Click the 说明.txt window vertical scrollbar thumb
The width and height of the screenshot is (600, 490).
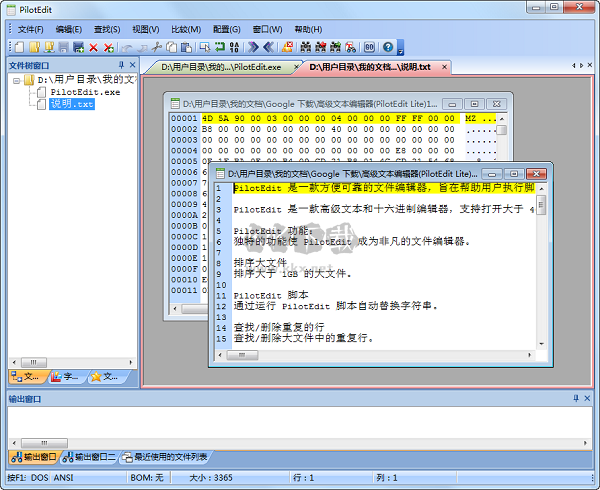[x=541, y=205]
